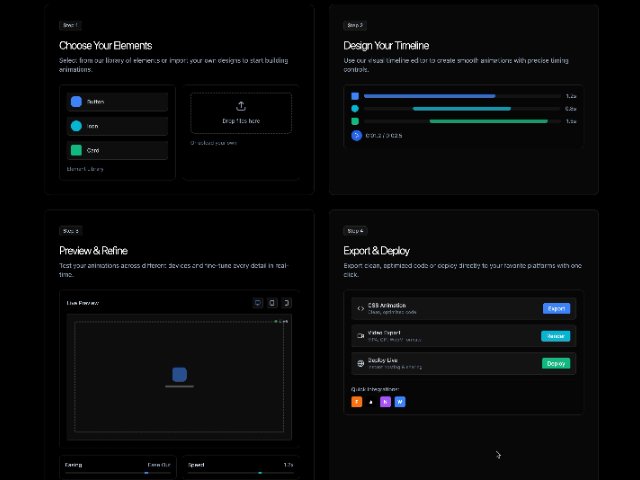Click the Live Preview label

click(x=83, y=303)
